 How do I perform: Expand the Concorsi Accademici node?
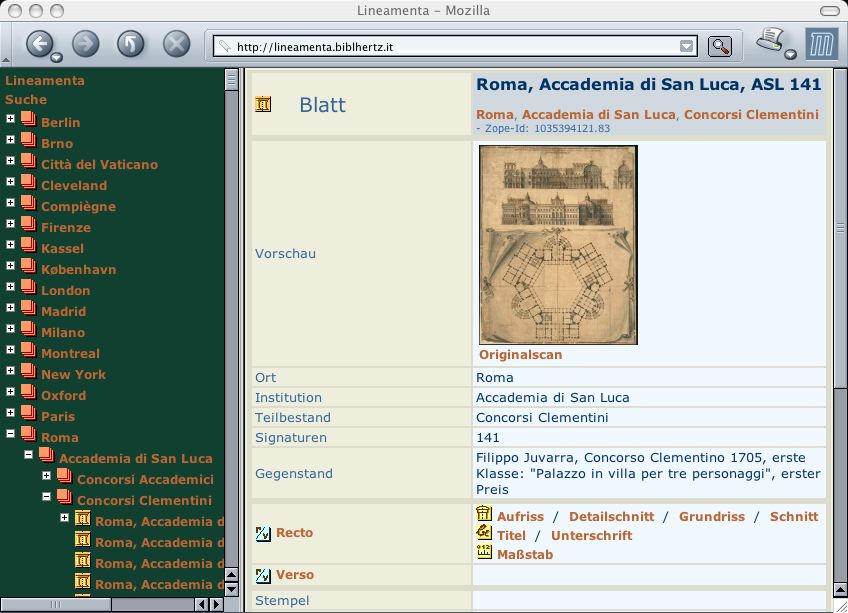[x=47, y=479]
